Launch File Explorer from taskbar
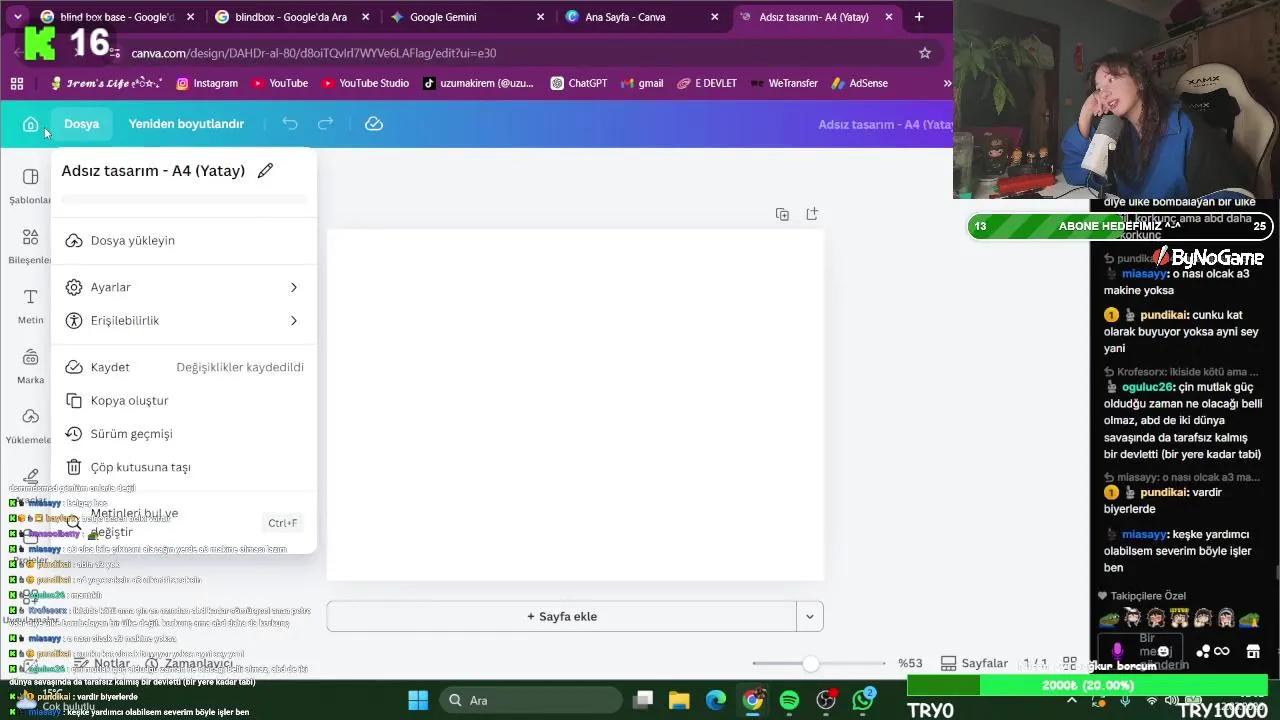This screenshot has height=720, width=1280. pyautogui.click(x=679, y=700)
